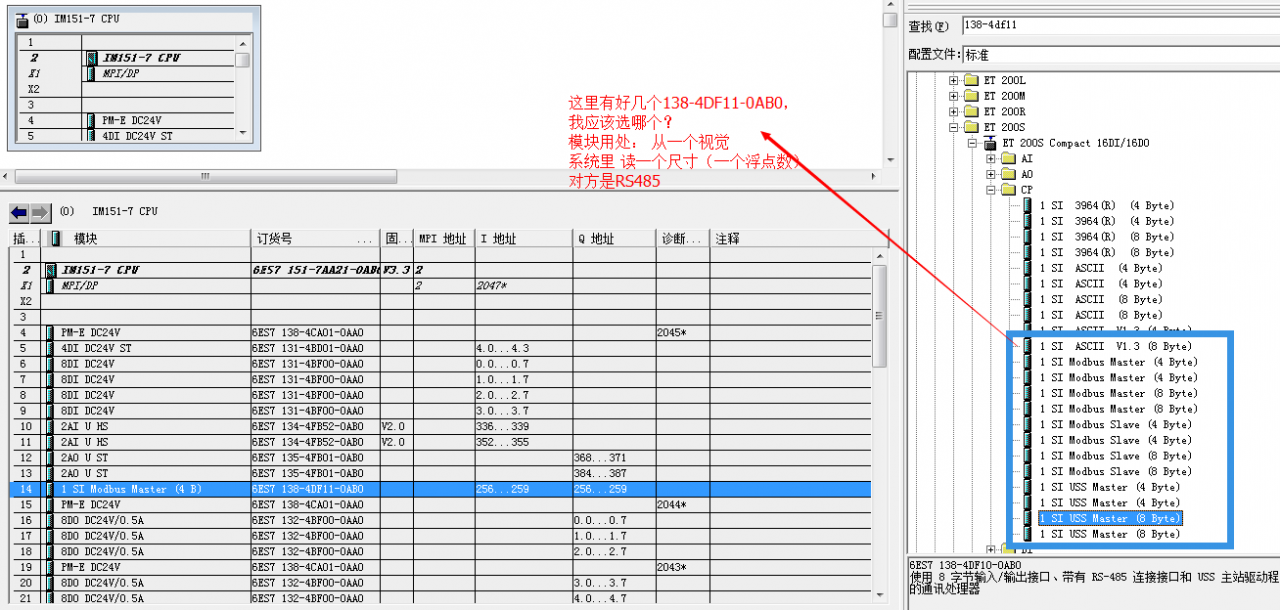
Task: Click the module icon in slot 4 PM-E DC24V table row
Action: (x=50, y=332)
